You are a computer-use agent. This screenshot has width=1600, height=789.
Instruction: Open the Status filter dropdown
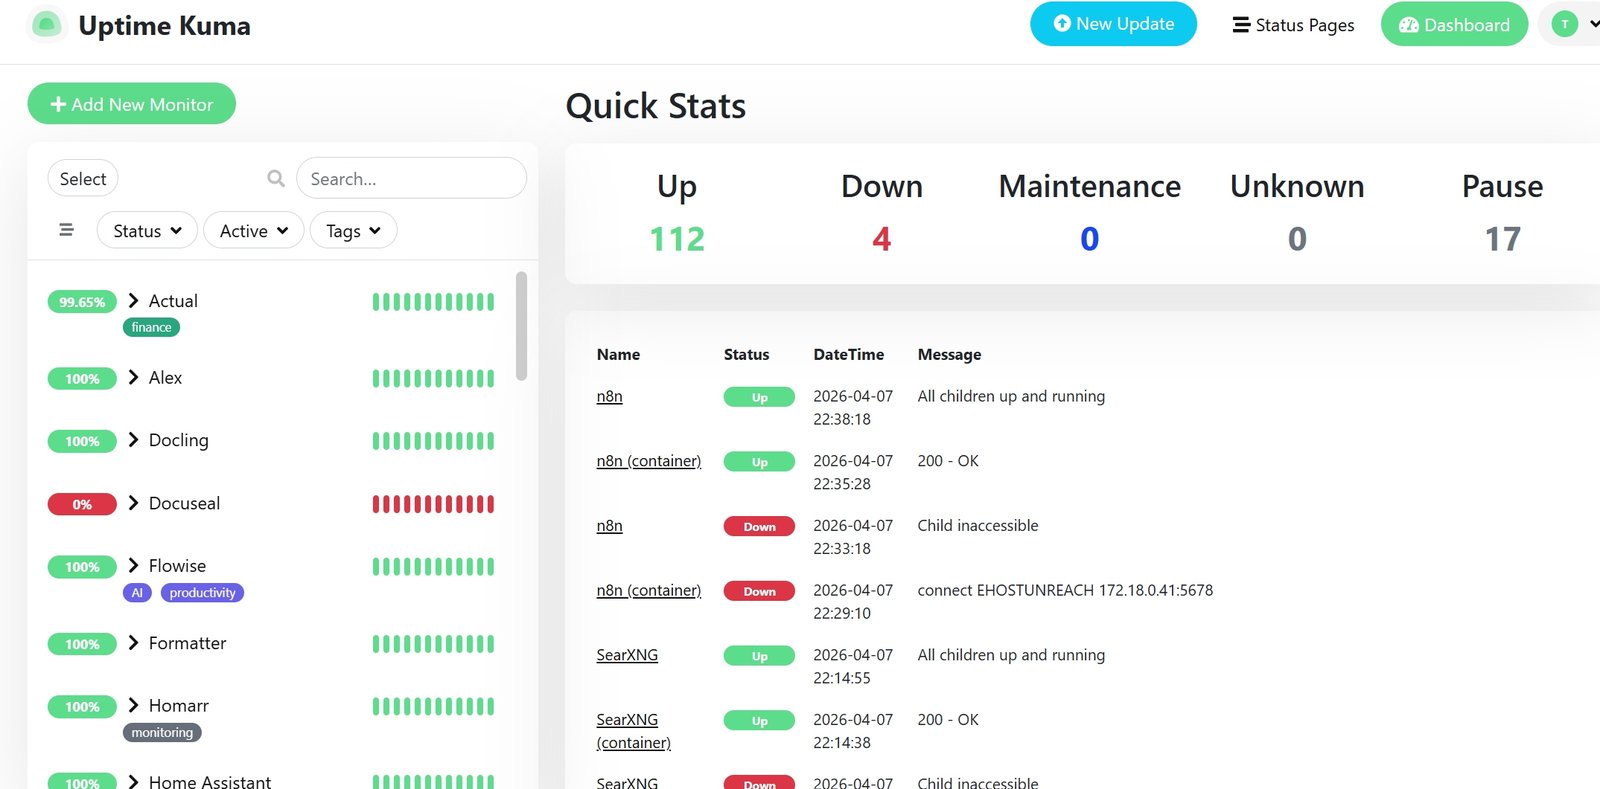point(147,230)
